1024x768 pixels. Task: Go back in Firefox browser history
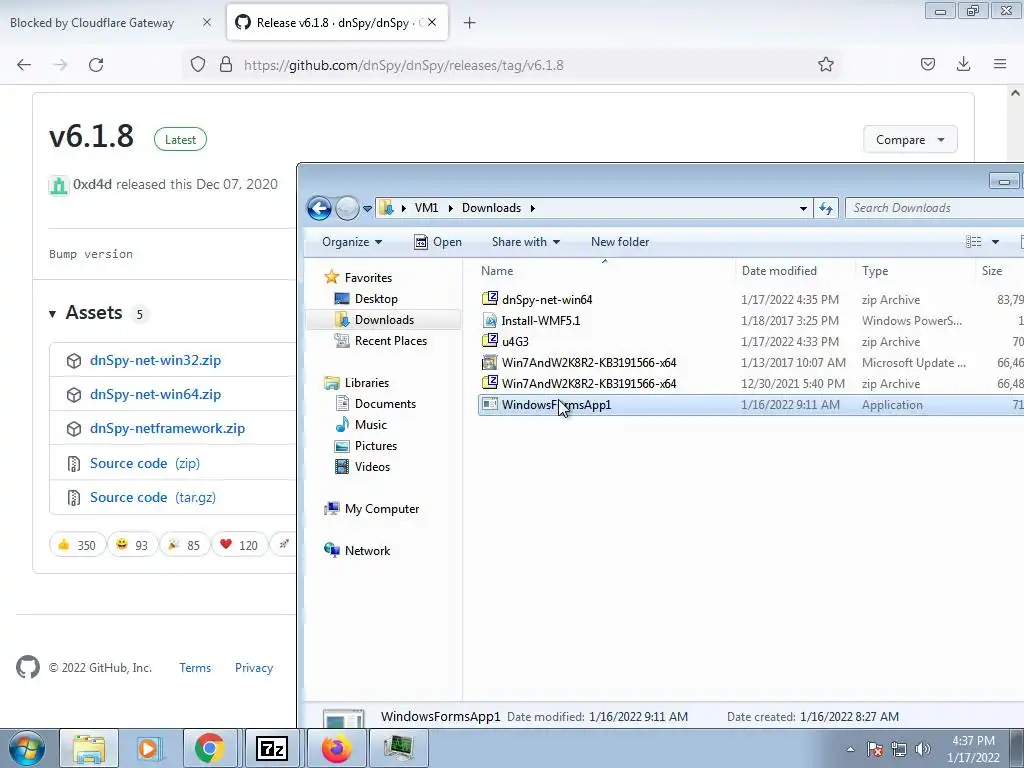pos(24,65)
